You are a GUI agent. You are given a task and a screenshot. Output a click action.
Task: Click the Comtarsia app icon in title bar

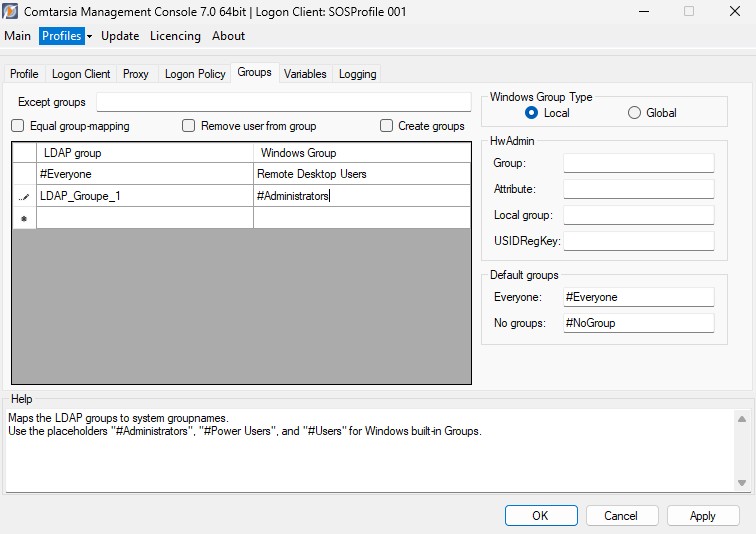[x=11, y=11]
